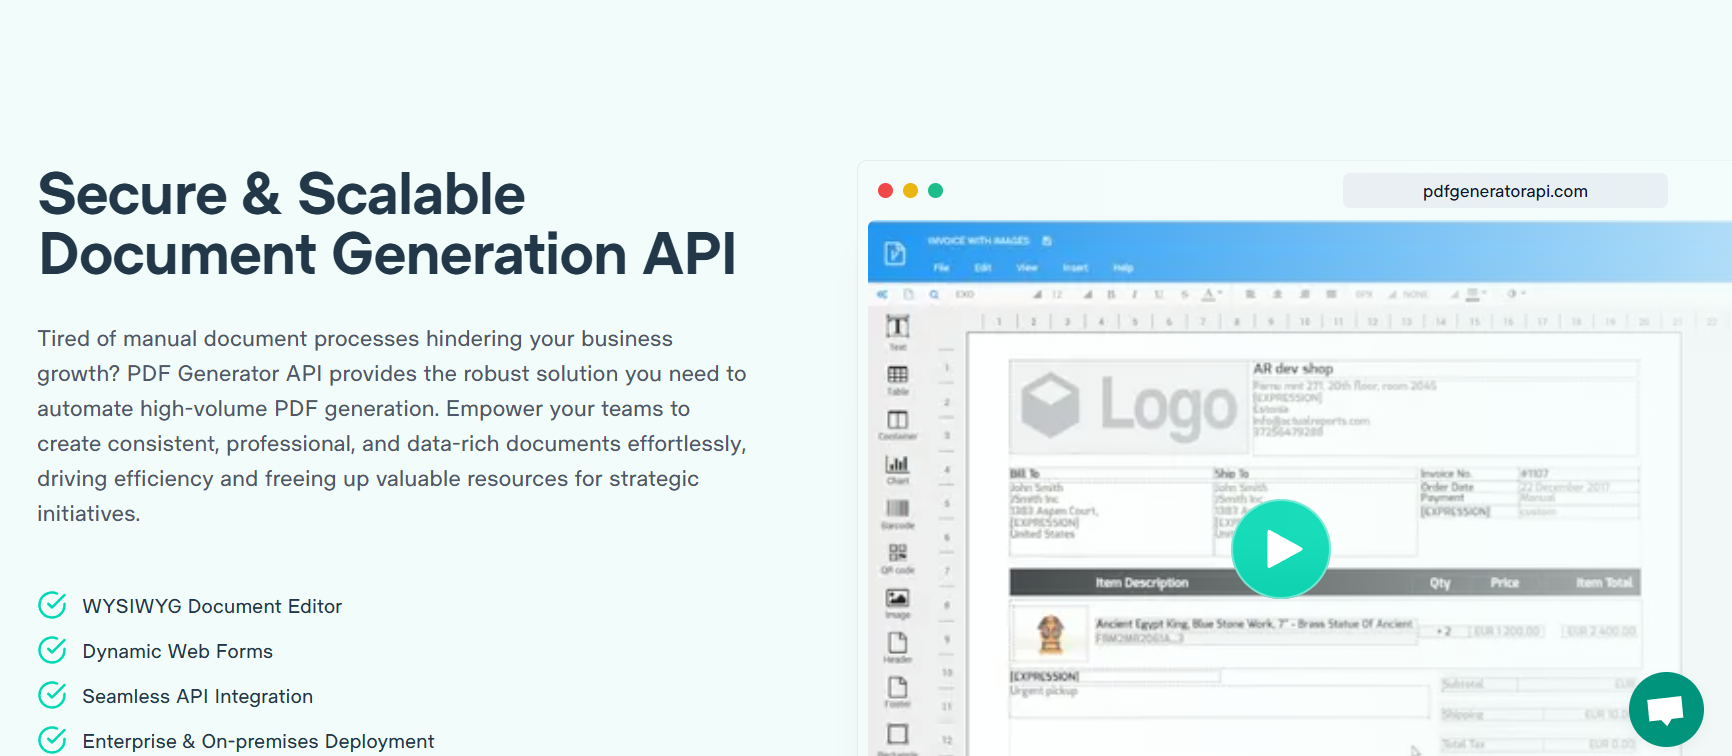Click the pdfgeneratorapi.com address bar

coord(1505,191)
